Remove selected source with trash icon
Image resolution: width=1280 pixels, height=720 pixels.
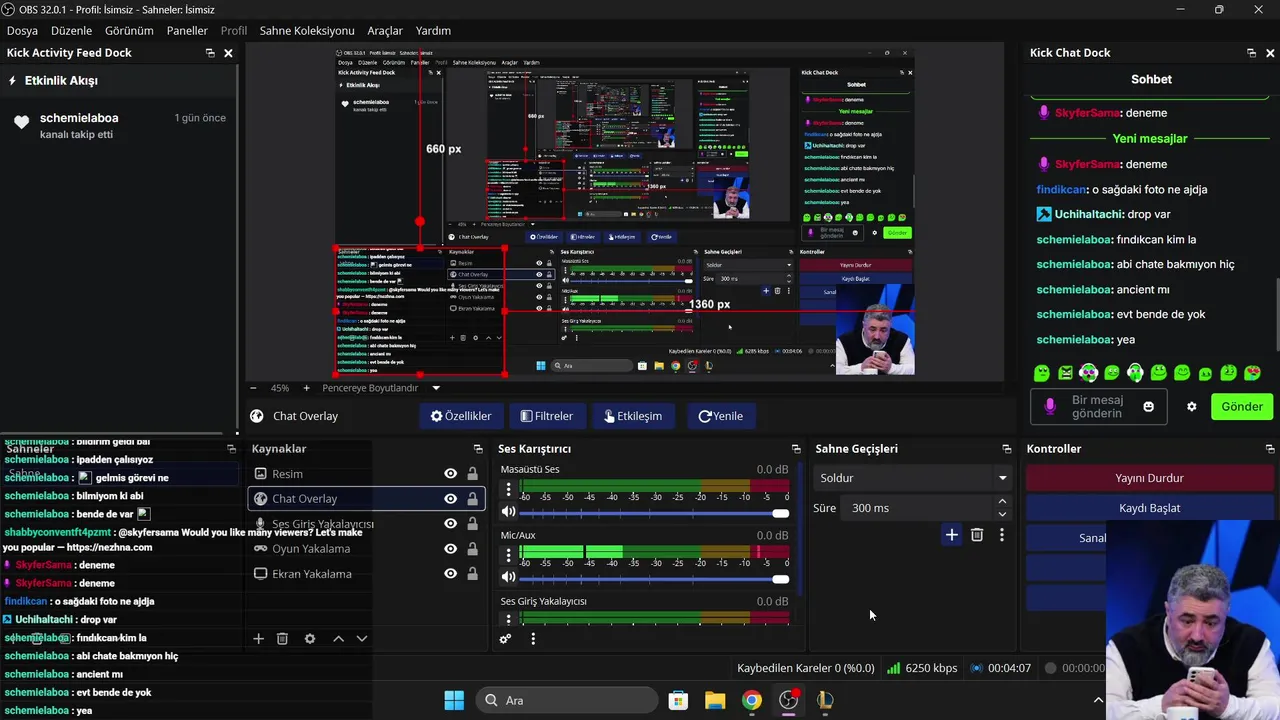[282, 639]
